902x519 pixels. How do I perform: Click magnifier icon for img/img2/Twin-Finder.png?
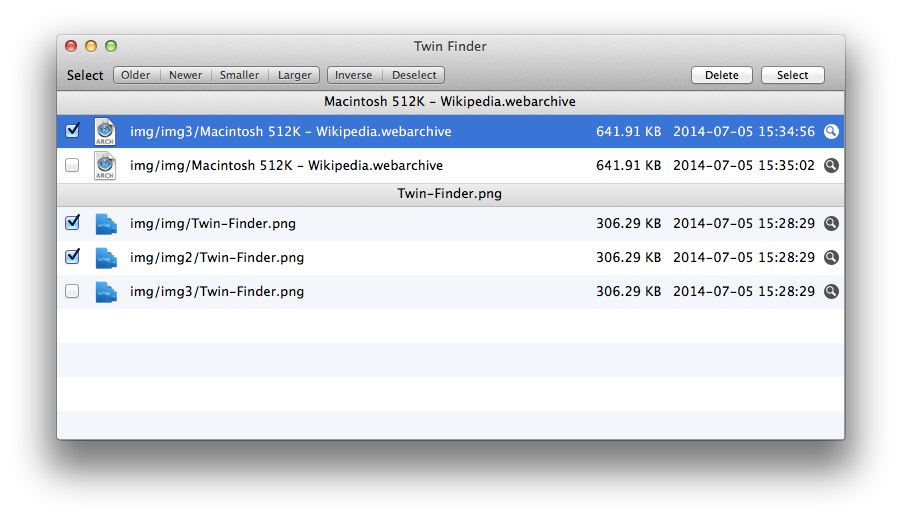(831, 257)
